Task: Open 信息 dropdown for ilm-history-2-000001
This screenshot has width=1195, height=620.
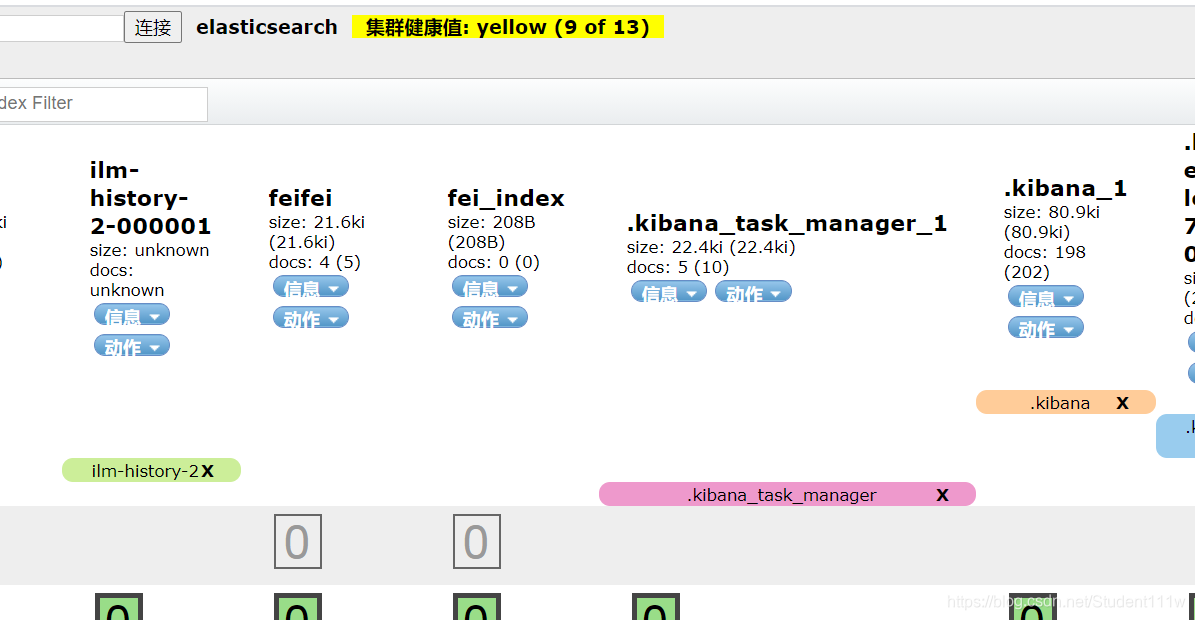Action: (x=132, y=315)
